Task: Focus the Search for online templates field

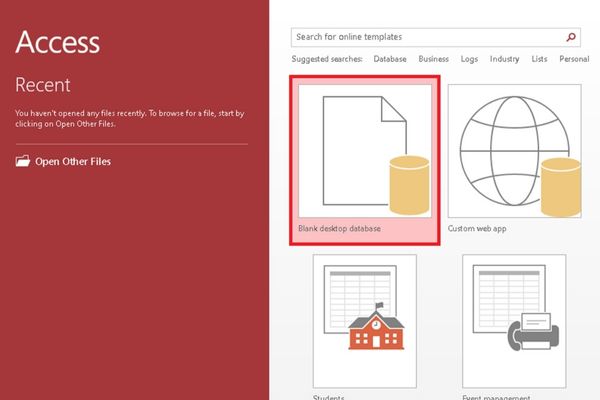Action: point(435,37)
